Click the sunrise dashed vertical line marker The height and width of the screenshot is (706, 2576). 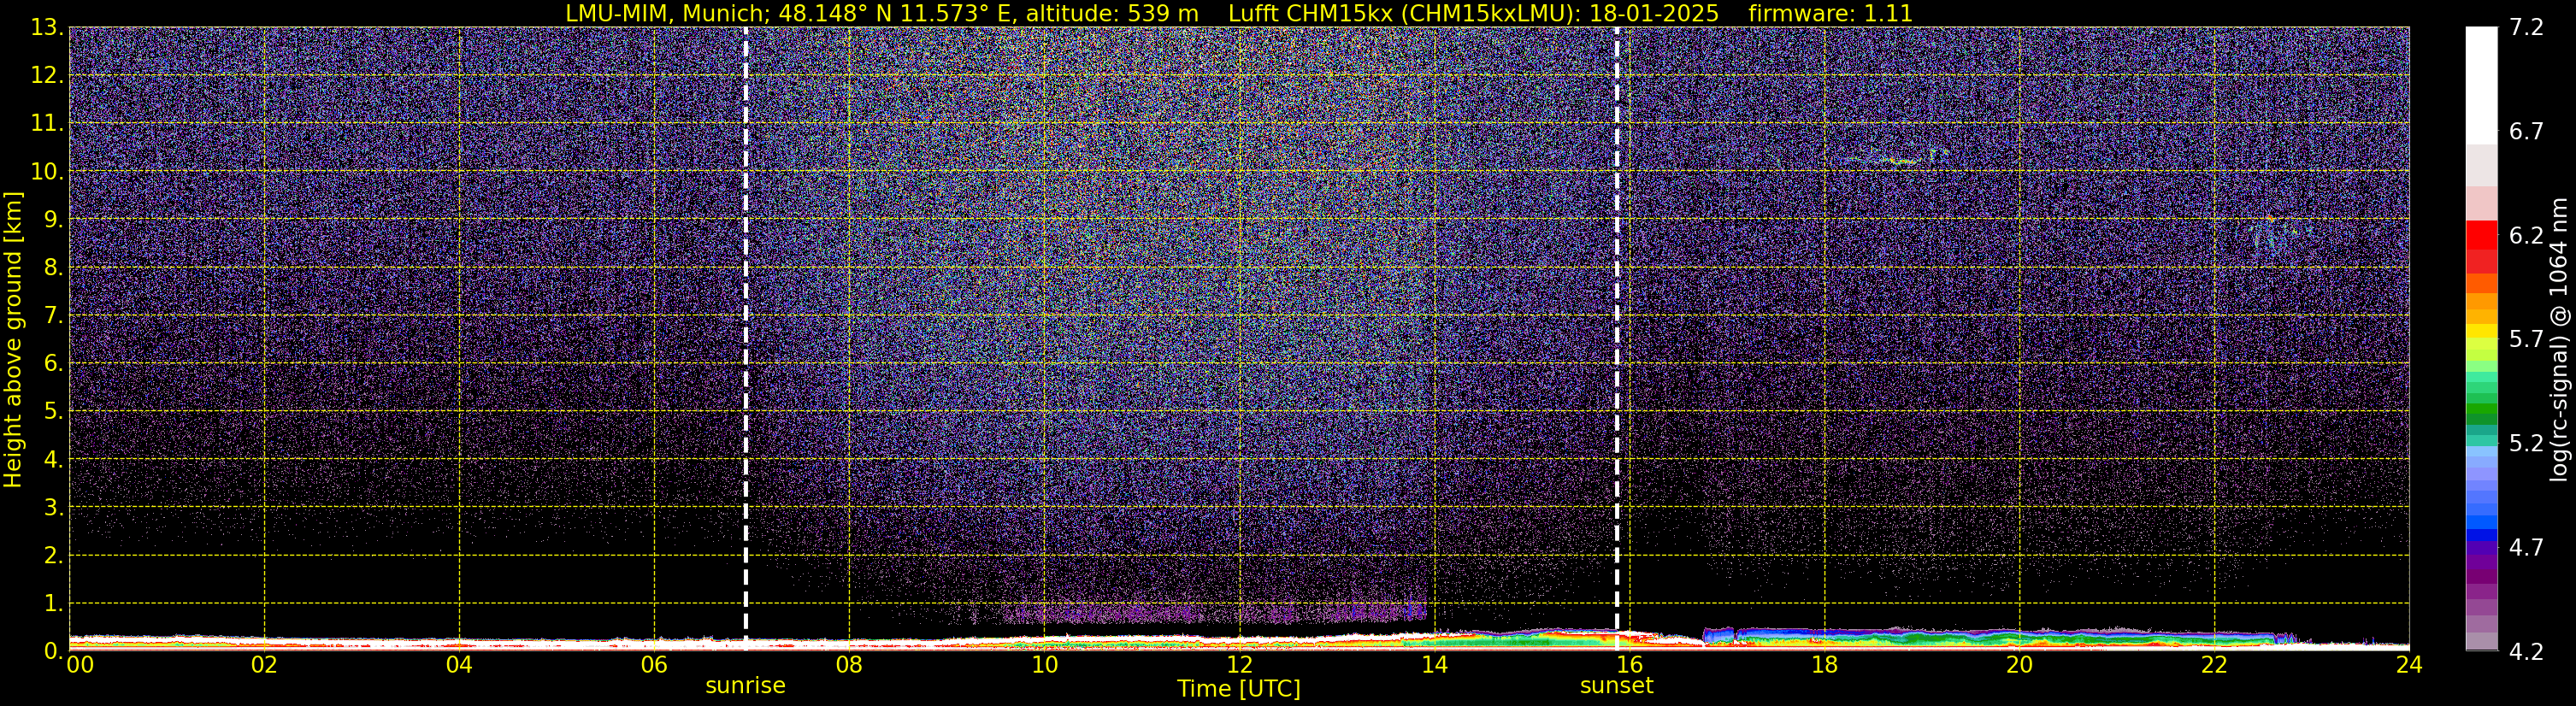(746, 338)
